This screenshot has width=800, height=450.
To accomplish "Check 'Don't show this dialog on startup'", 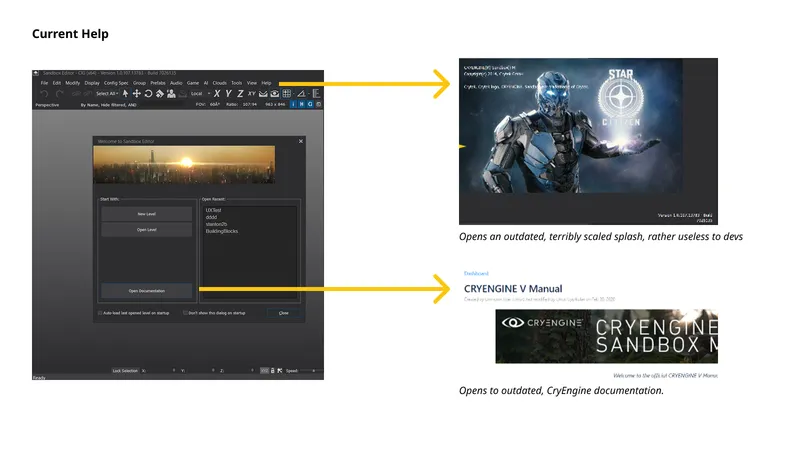I will pyautogui.click(x=185, y=313).
